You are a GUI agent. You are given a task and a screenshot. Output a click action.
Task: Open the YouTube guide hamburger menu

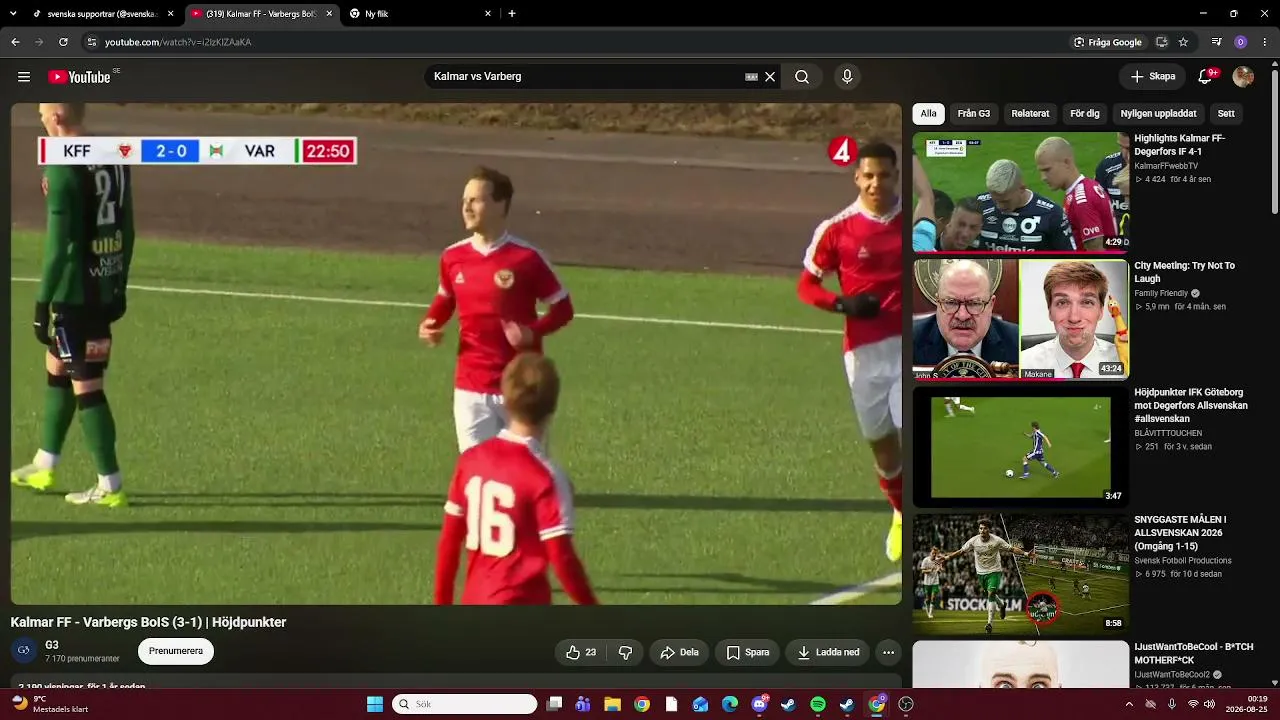[24, 77]
